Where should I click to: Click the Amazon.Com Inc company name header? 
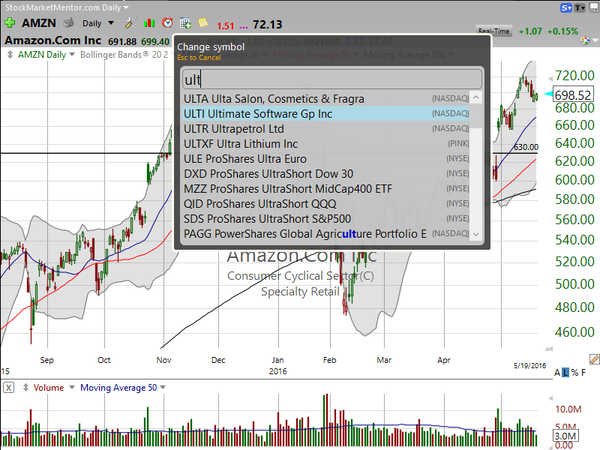53,40
